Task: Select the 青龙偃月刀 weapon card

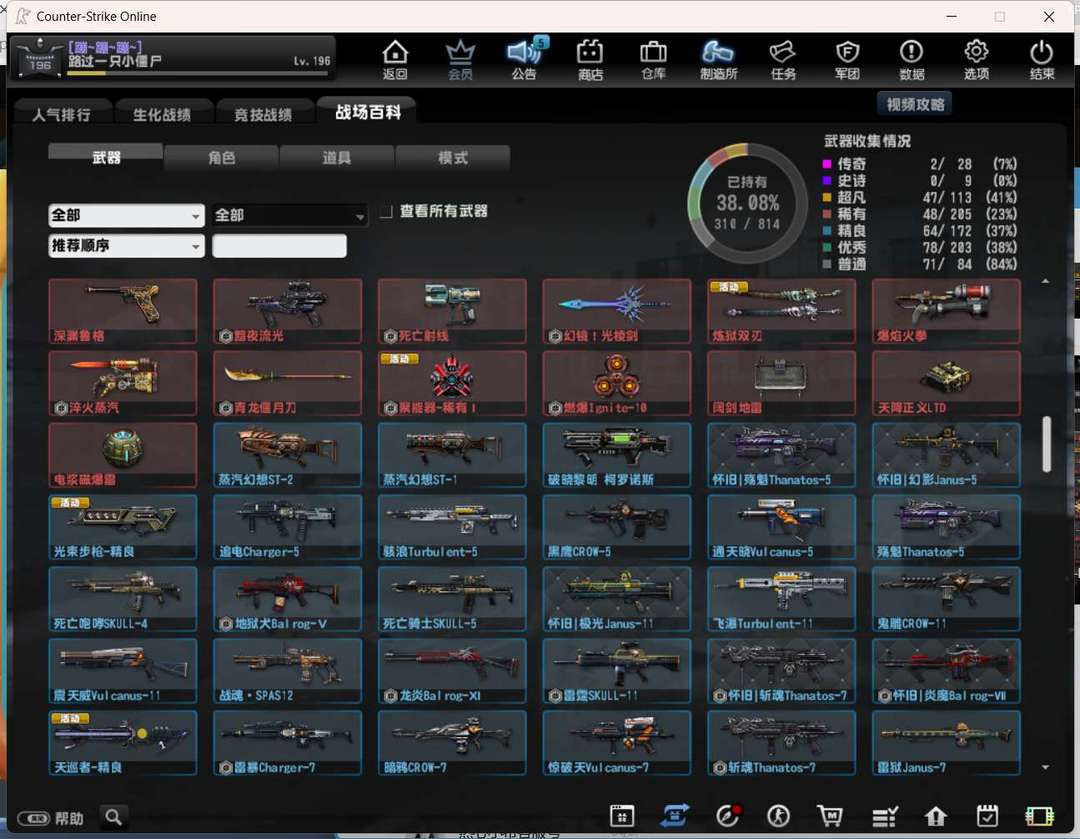Action: (x=287, y=383)
